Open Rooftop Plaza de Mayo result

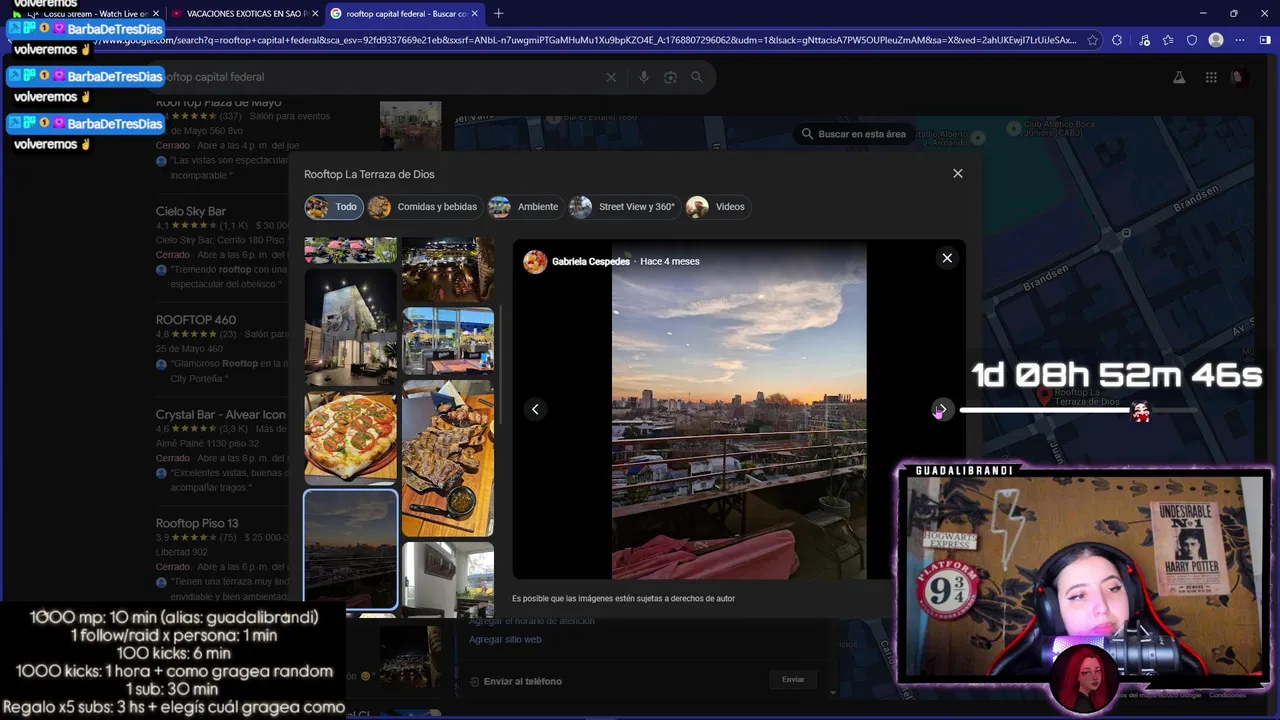[219, 103]
